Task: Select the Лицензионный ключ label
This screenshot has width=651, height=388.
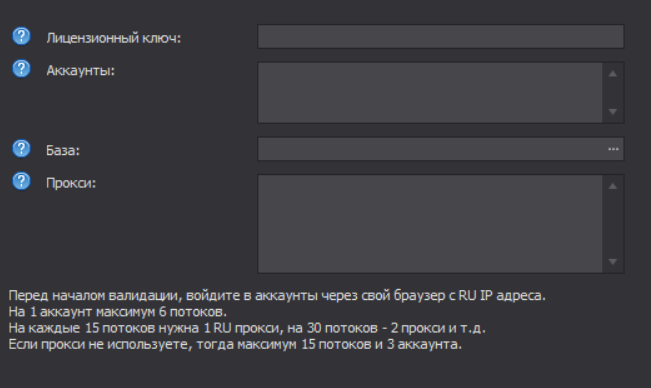Action: (x=114, y=38)
